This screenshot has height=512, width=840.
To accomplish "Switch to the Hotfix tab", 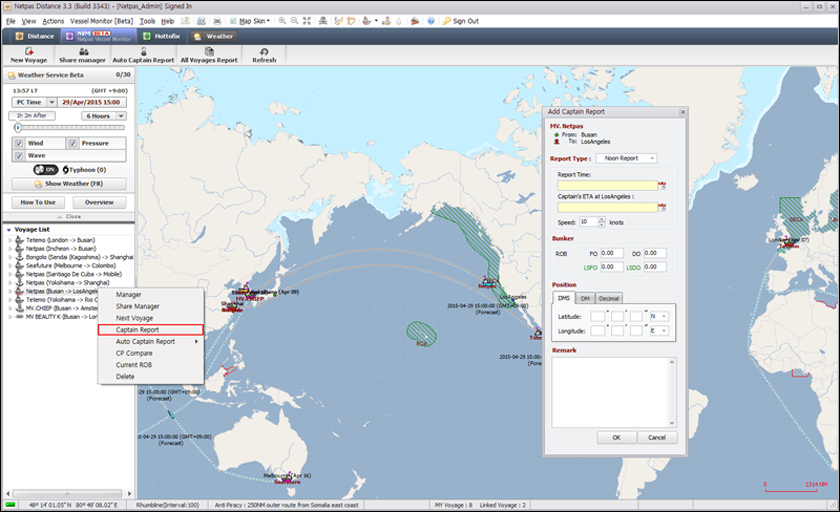I will (x=161, y=36).
